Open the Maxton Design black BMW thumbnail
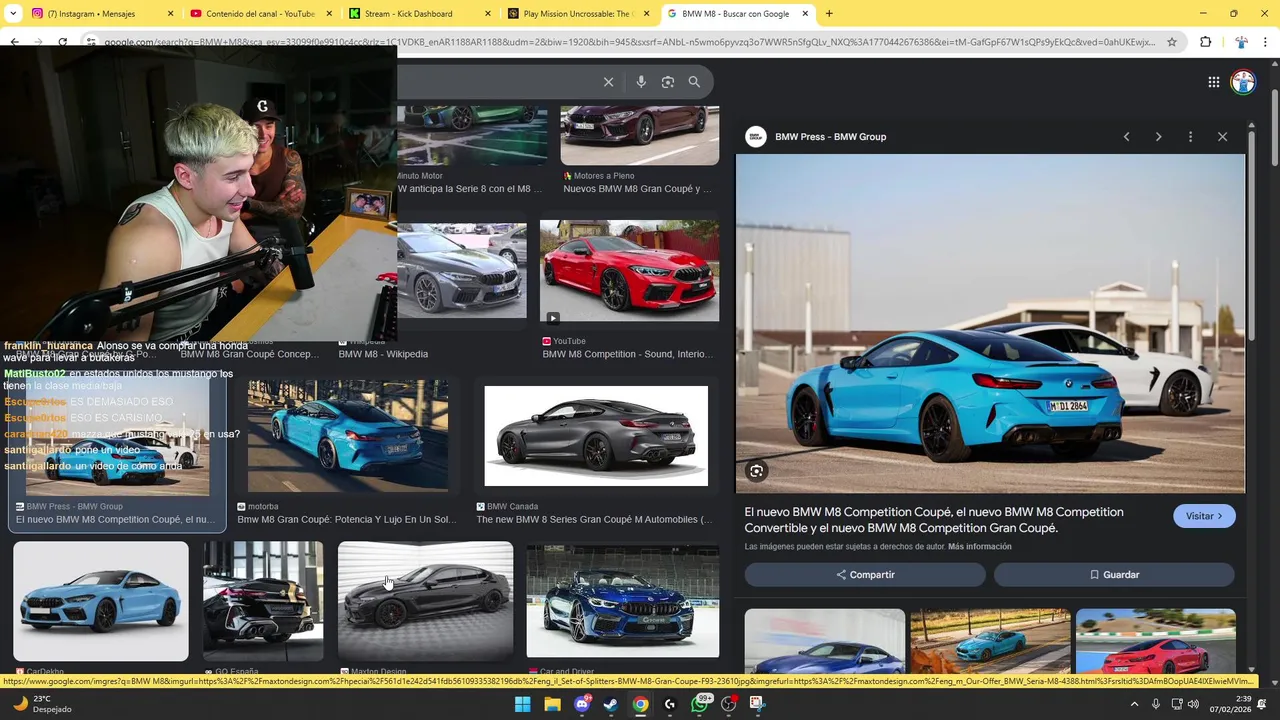Viewport: 1280px width, 720px height. pyautogui.click(x=425, y=601)
